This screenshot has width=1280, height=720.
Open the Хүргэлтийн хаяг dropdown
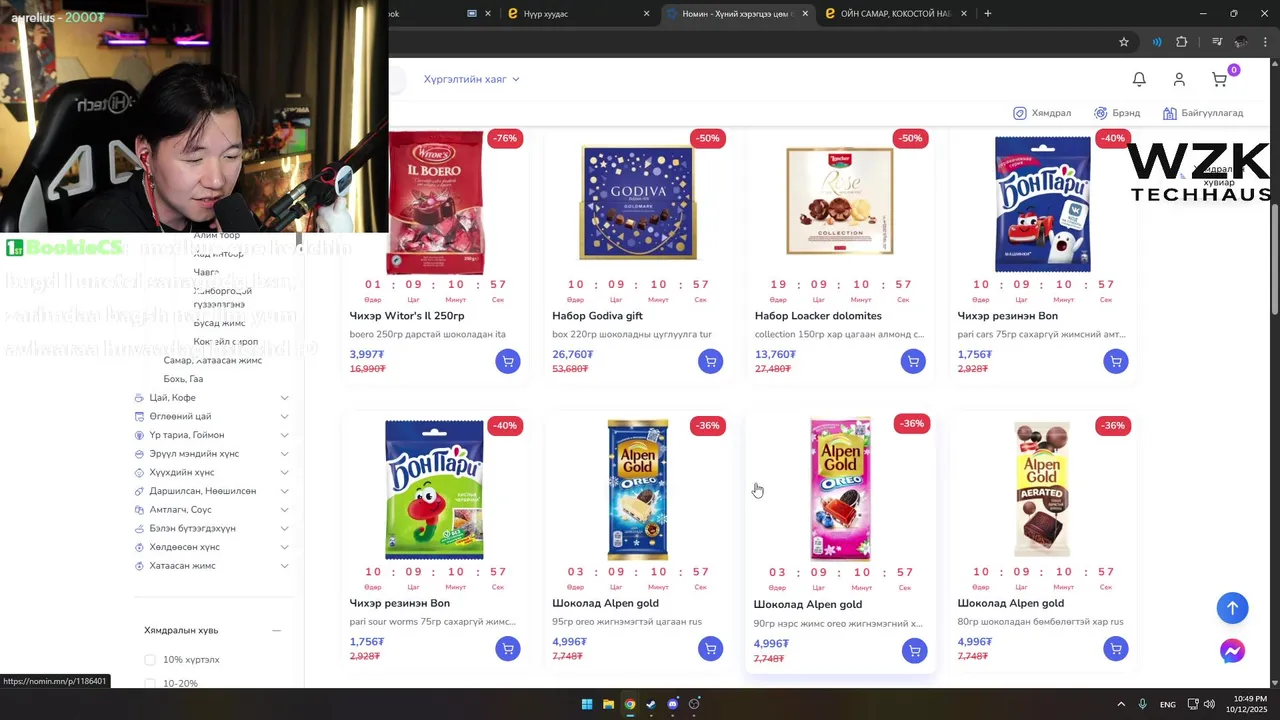471,79
